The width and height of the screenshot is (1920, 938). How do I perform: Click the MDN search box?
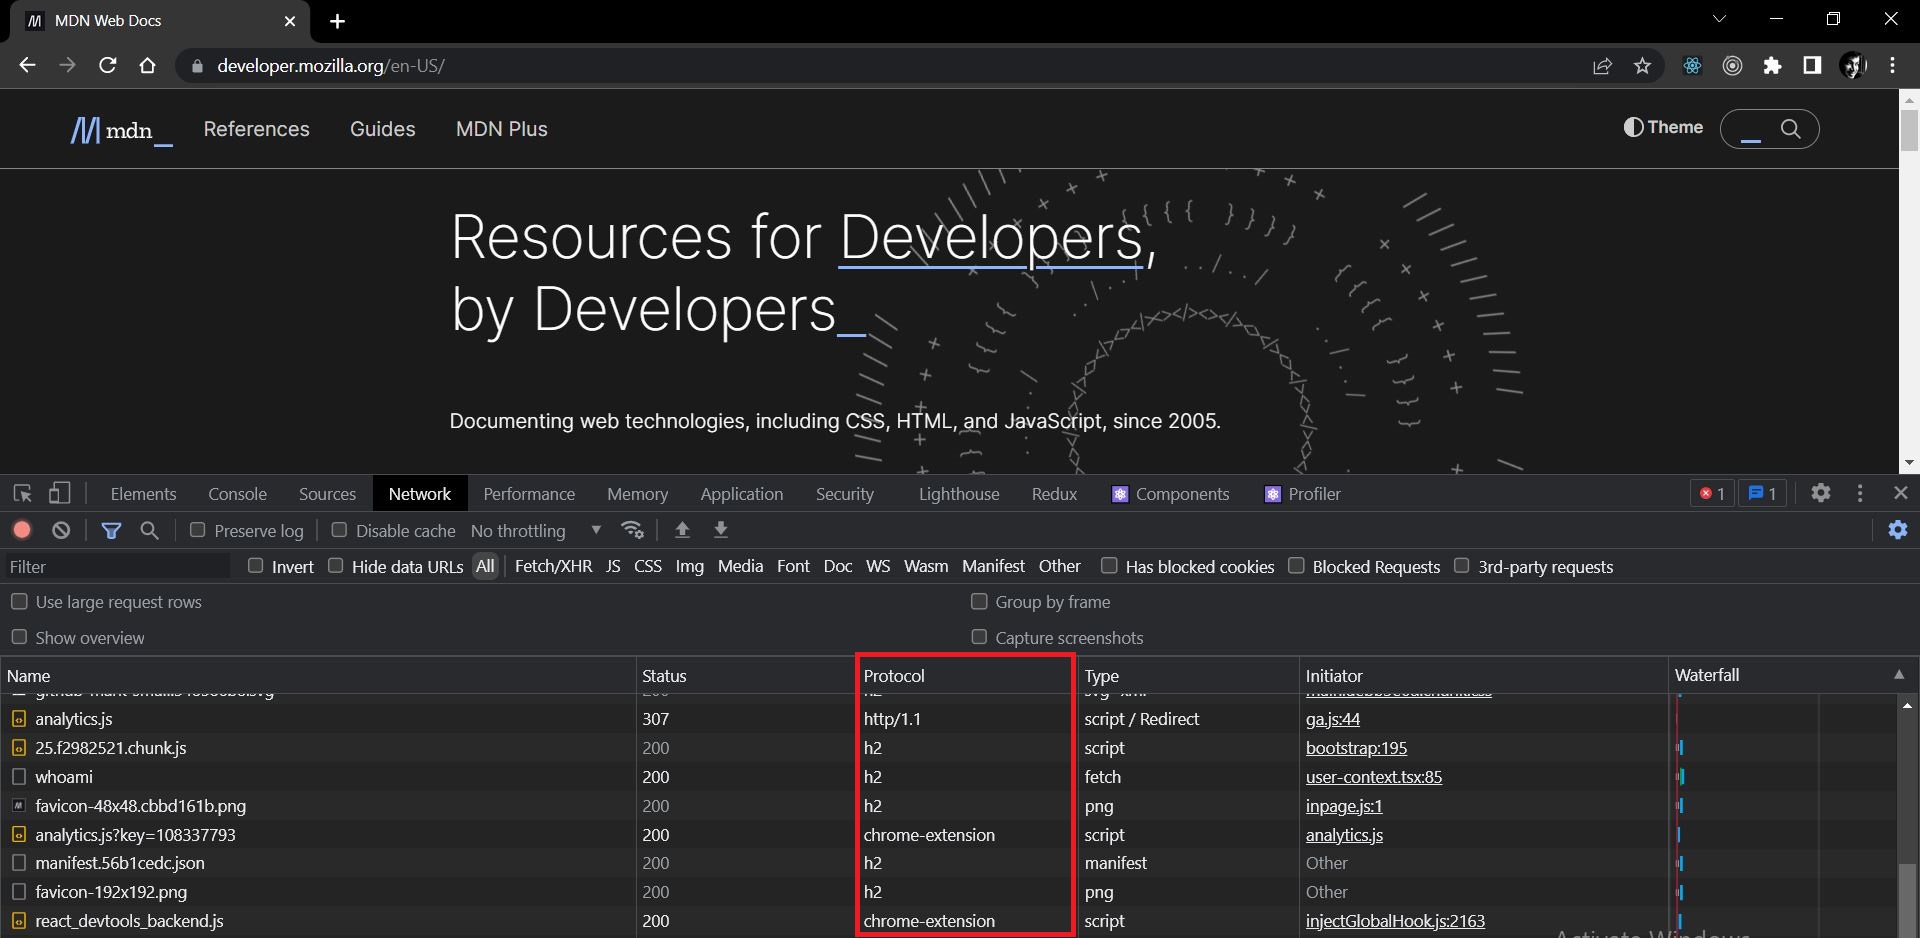point(1769,129)
